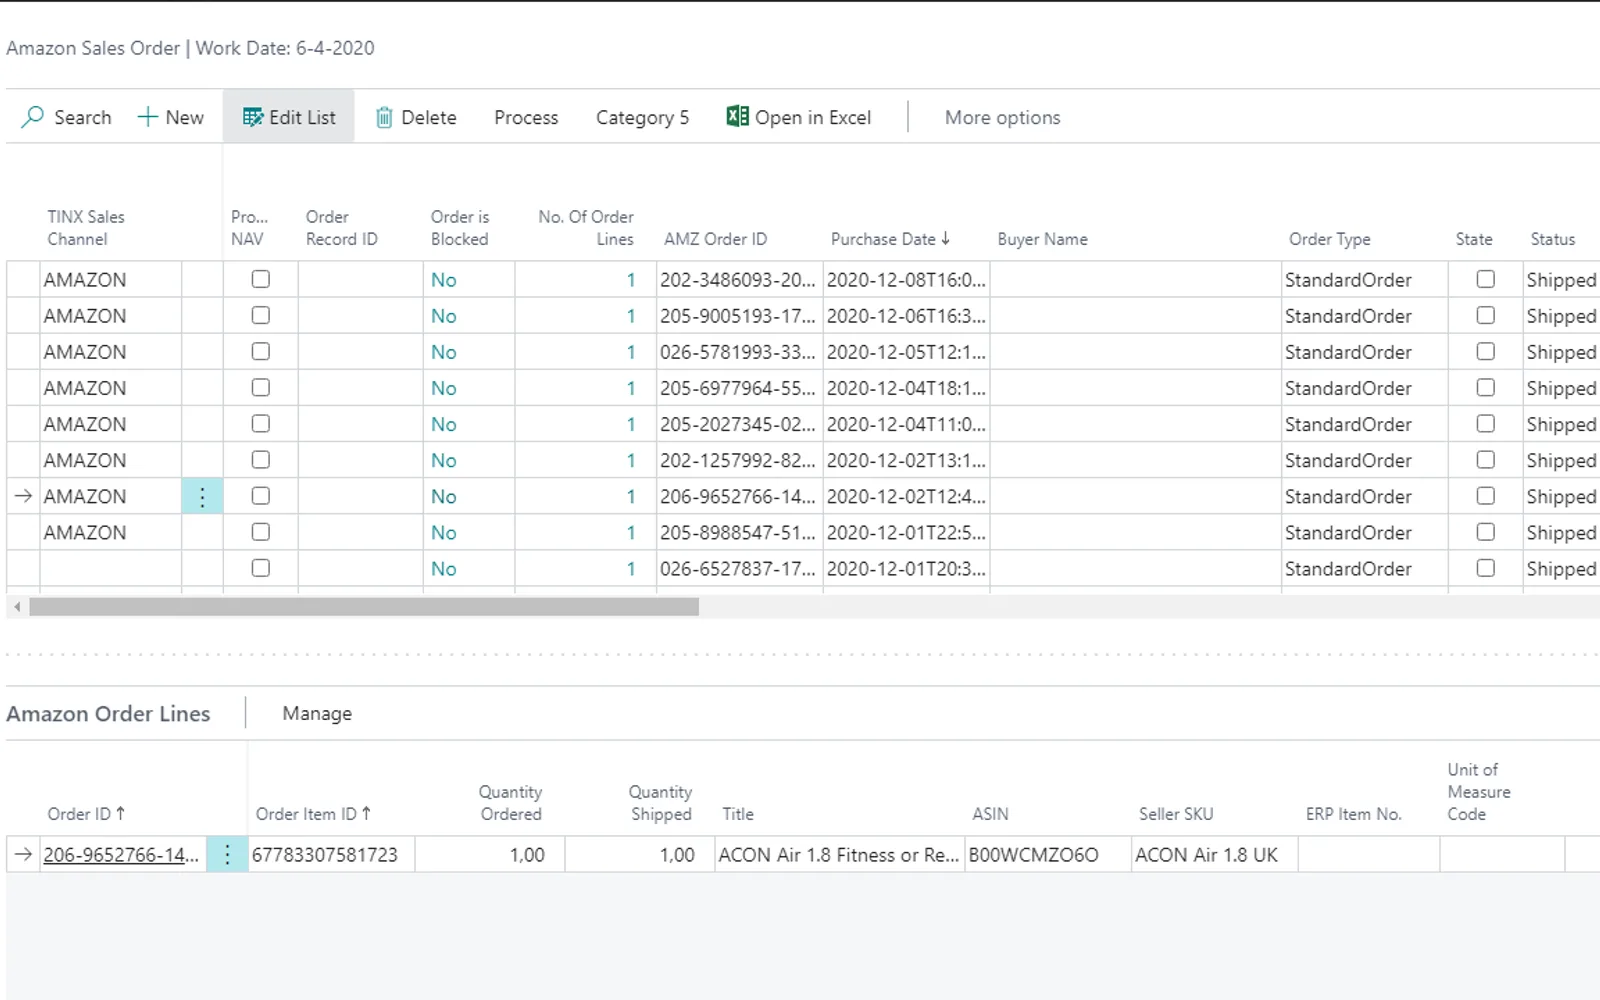The height and width of the screenshot is (1000, 1600).
Task: Tick Pro NAV checkbox for order 205-9005193
Action: coord(261,315)
